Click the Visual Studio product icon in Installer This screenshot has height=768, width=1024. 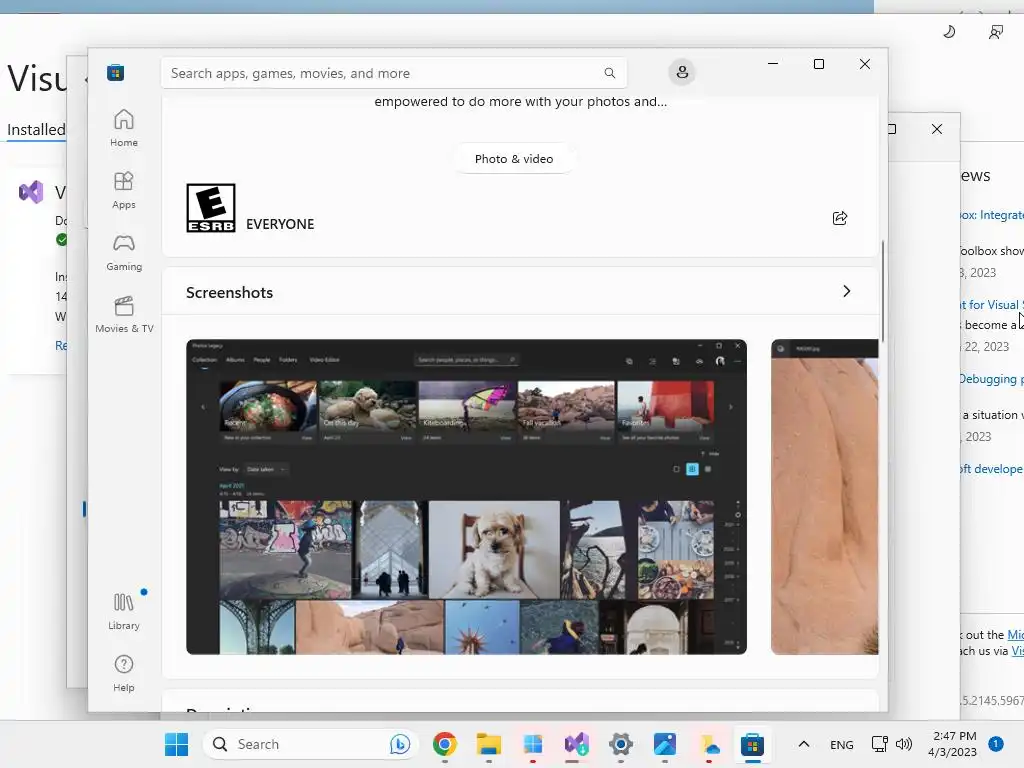(x=31, y=192)
